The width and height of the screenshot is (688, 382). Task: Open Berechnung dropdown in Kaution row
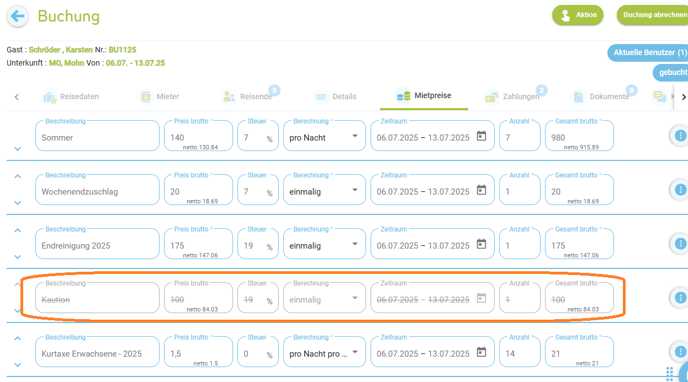[x=324, y=298]
